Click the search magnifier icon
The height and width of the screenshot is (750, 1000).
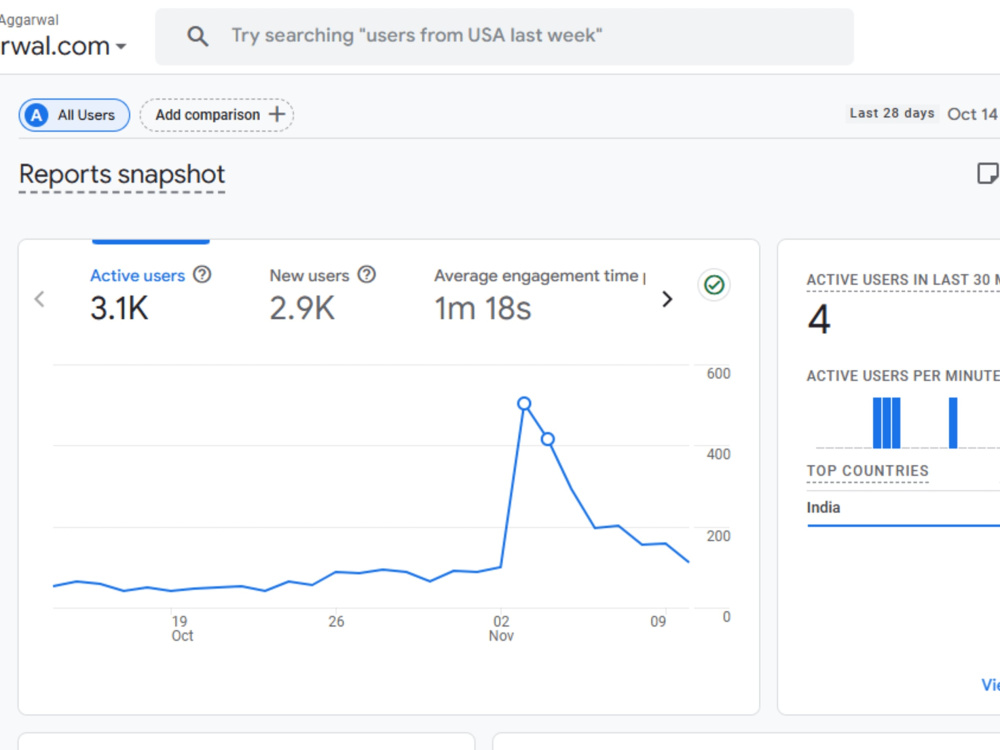pyautogui.click(x=198, y=36)
